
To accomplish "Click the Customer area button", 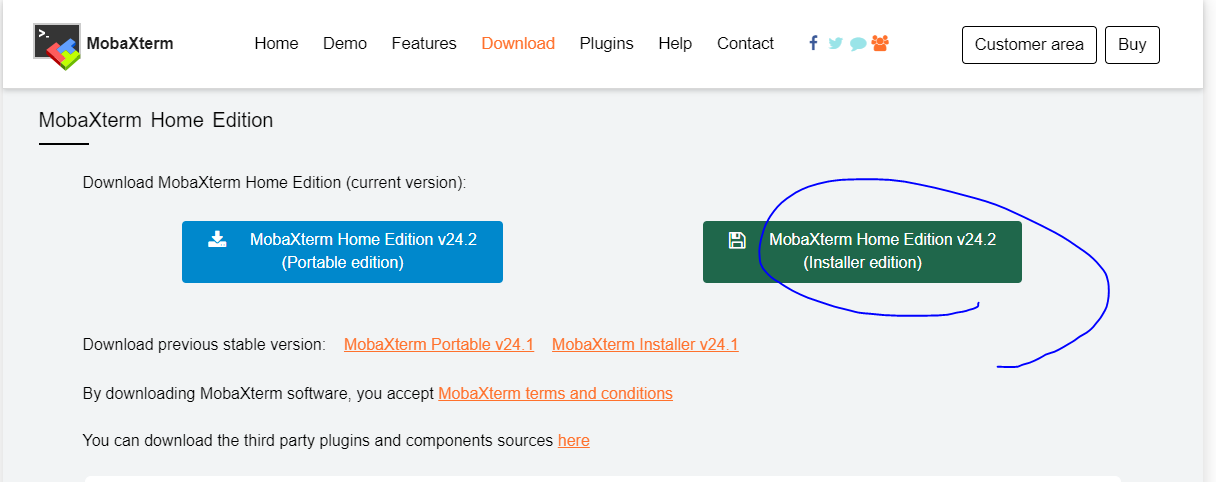I will point(1029,45).
